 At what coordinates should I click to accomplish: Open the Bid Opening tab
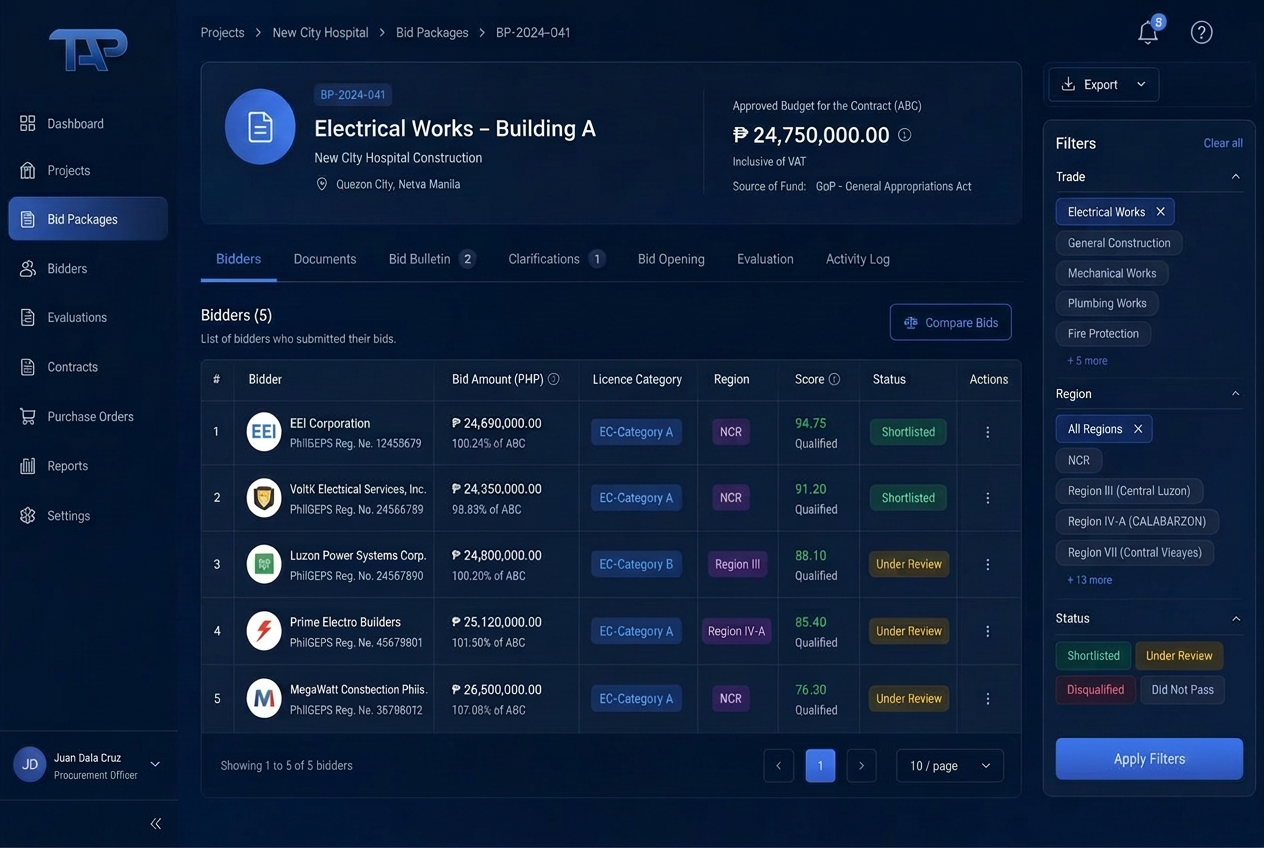tap(671, 259)
